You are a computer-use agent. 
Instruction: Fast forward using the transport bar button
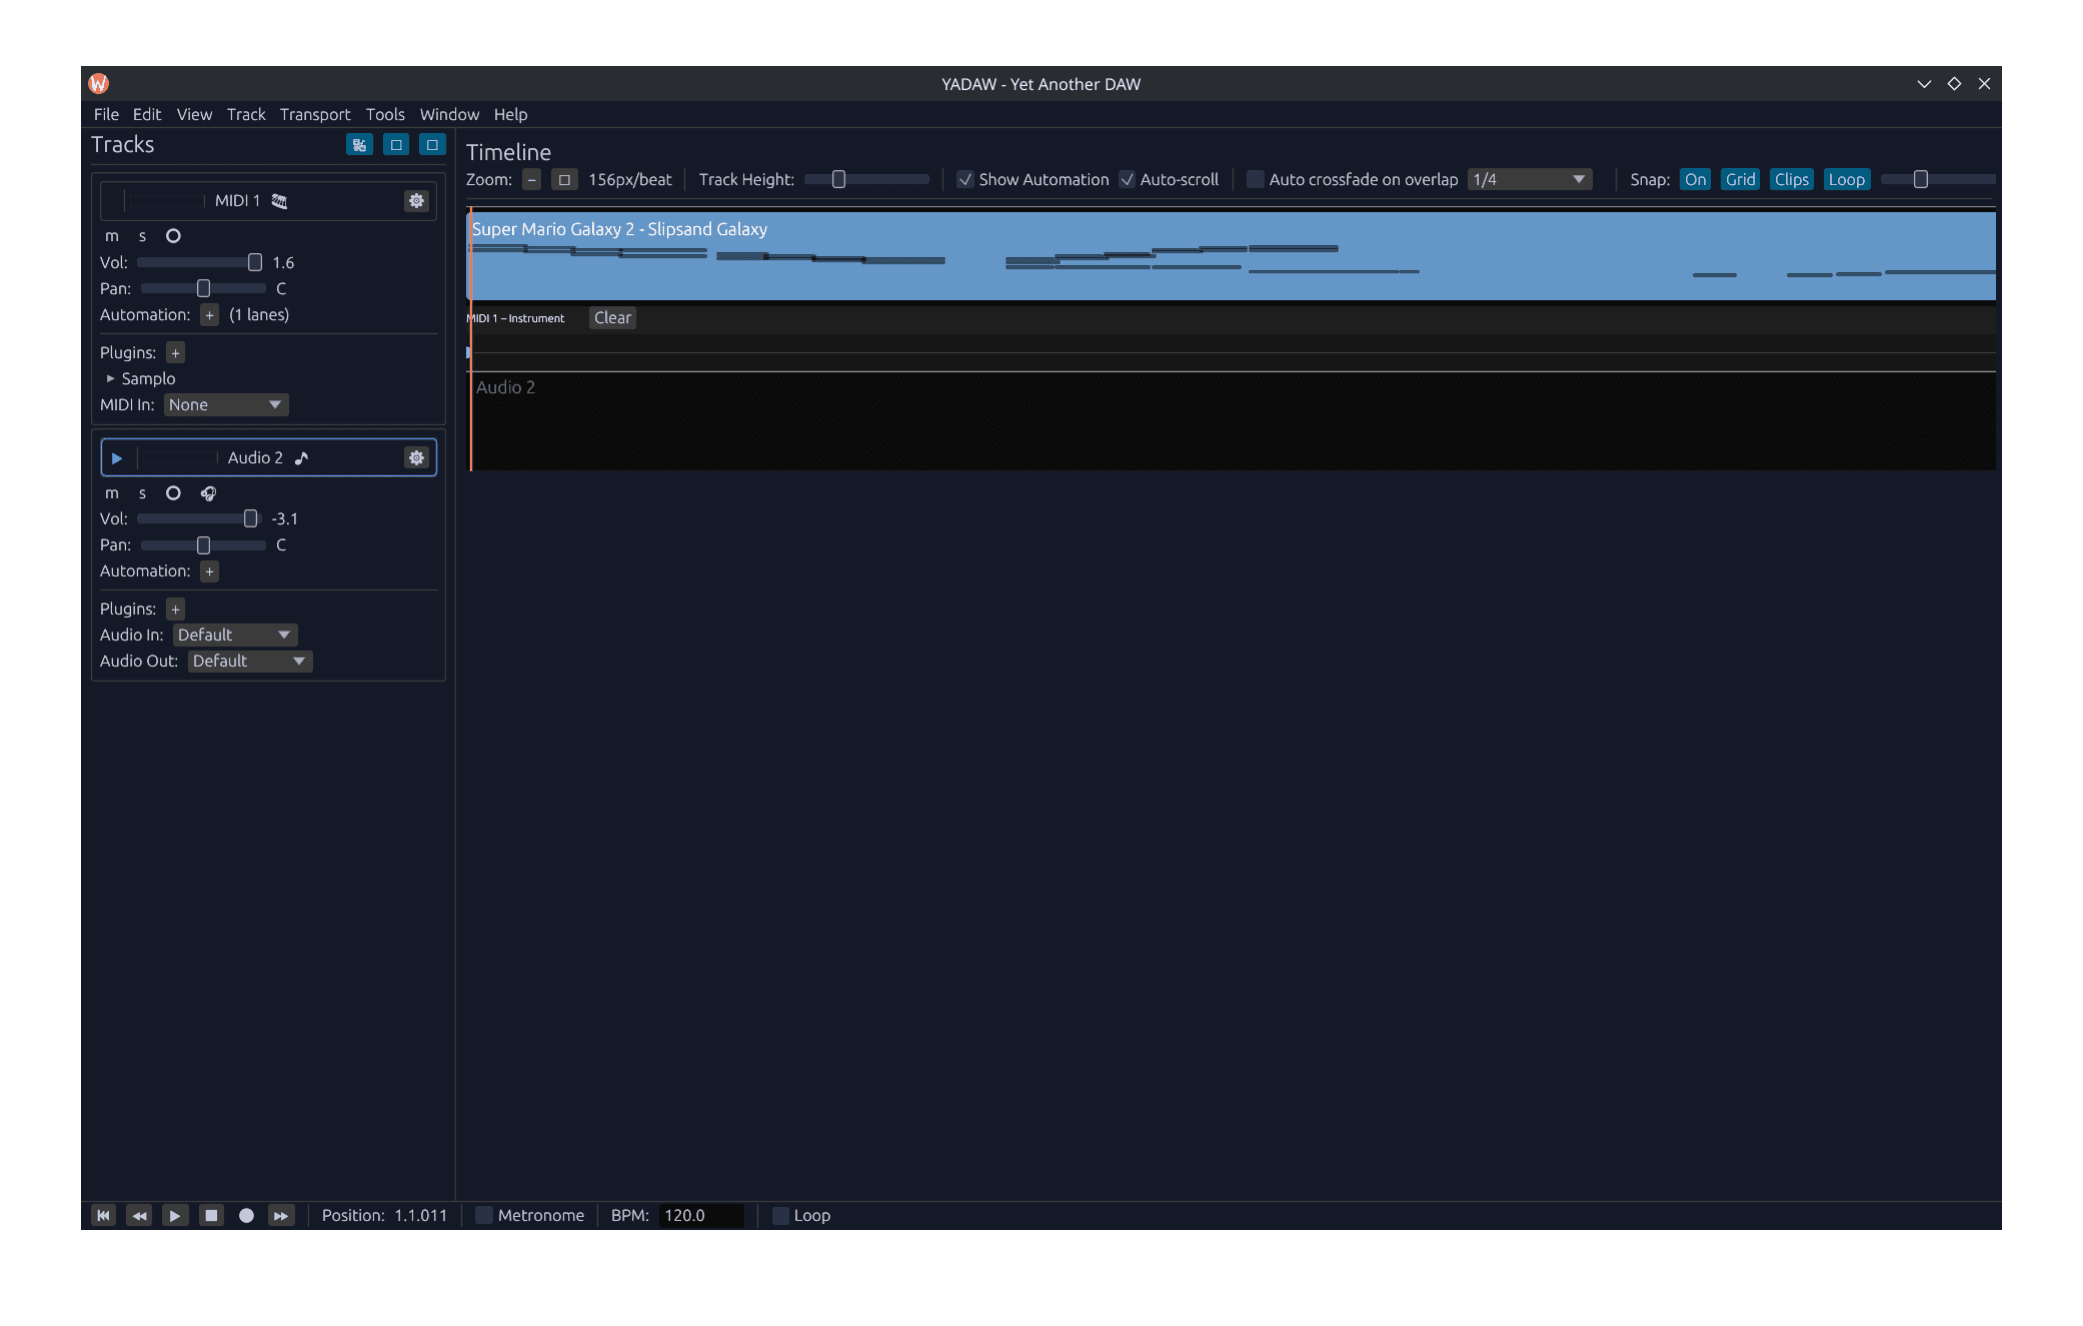pos(282,1216)
